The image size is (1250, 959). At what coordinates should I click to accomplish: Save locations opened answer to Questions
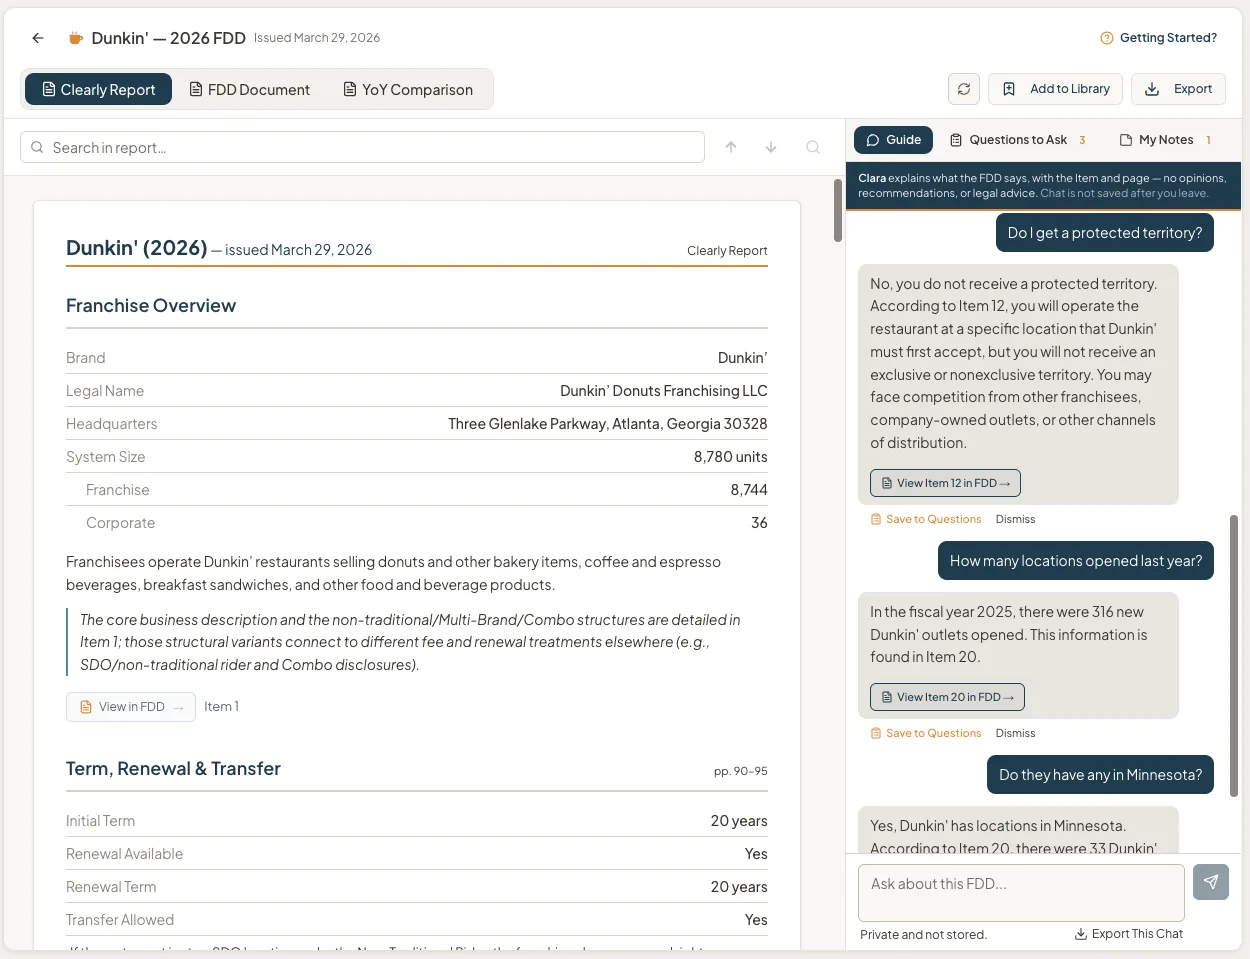(926, 733)
